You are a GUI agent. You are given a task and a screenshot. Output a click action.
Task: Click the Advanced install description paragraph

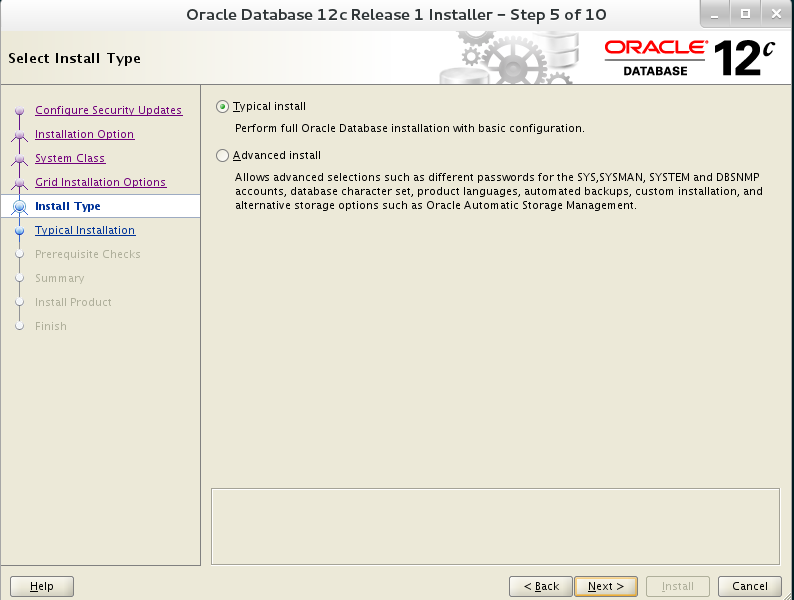point(499,191)
